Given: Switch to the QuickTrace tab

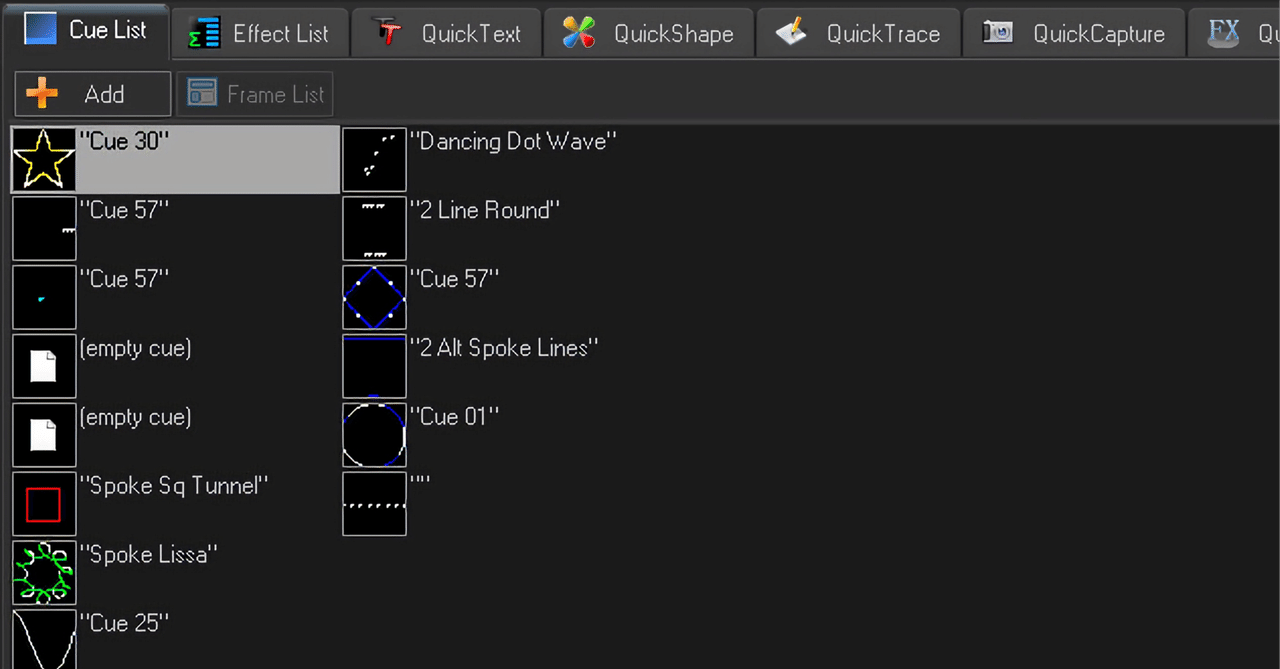Looking at the screenshot, I should click(858, 32).
